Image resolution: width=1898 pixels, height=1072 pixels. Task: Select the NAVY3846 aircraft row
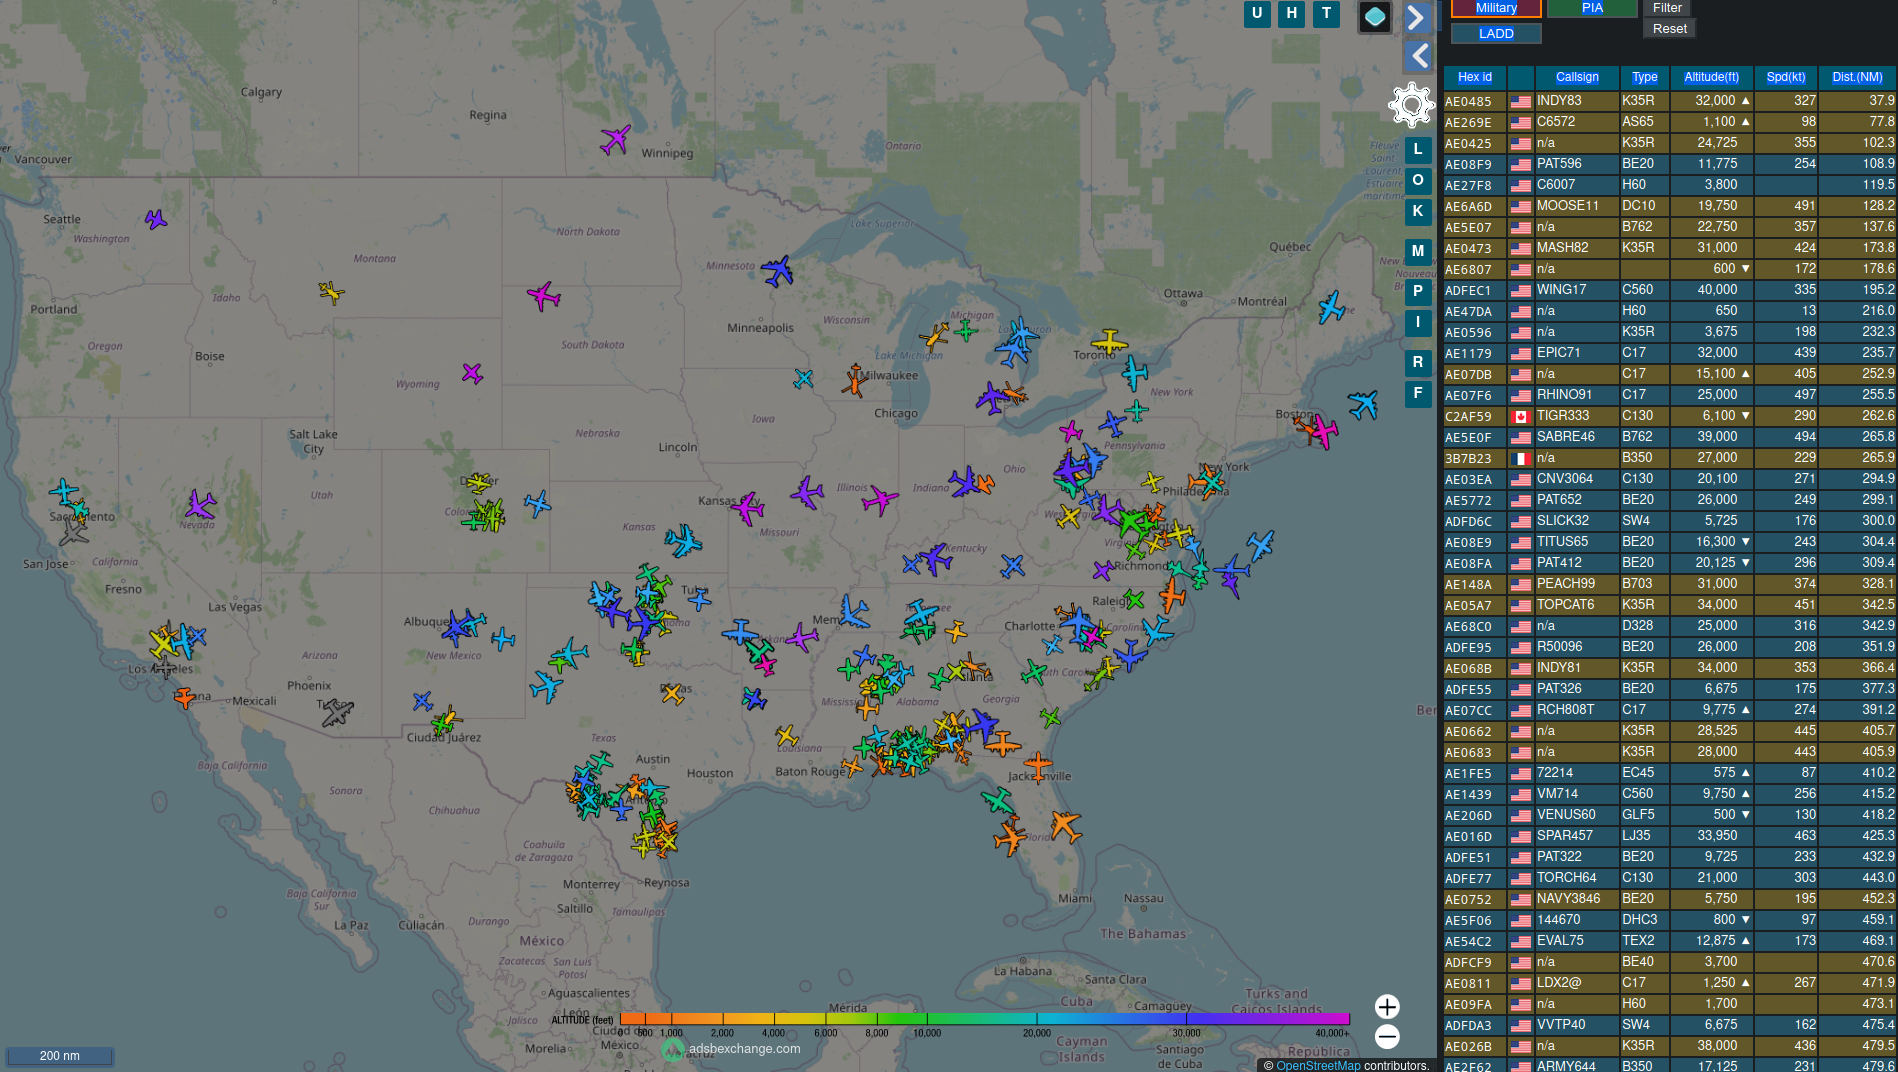(1669, 899)
